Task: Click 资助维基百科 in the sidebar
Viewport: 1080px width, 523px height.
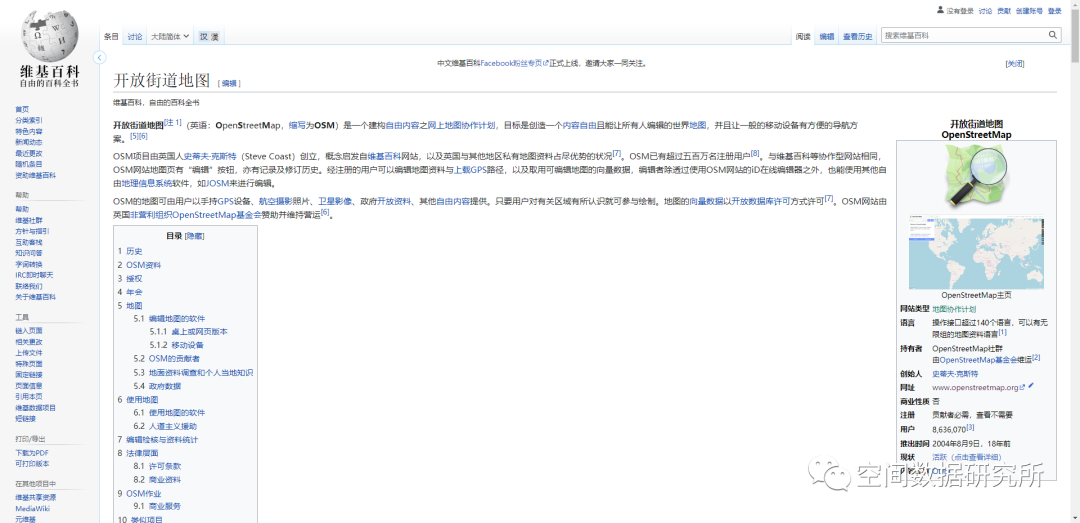Action: click(36, 176)
